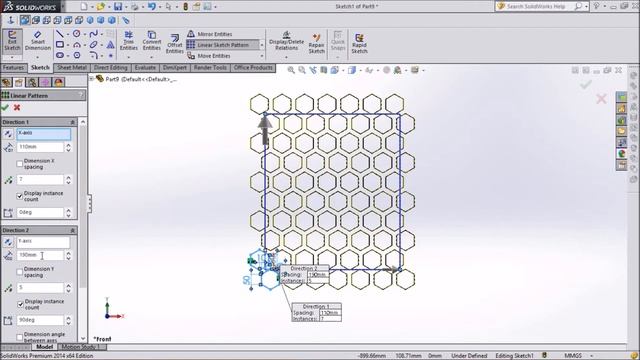The height and width of the screenshot is (360, 640).
Task: Open the SolidWorks logo menu arrow
Action: click(x=63, y=7)
